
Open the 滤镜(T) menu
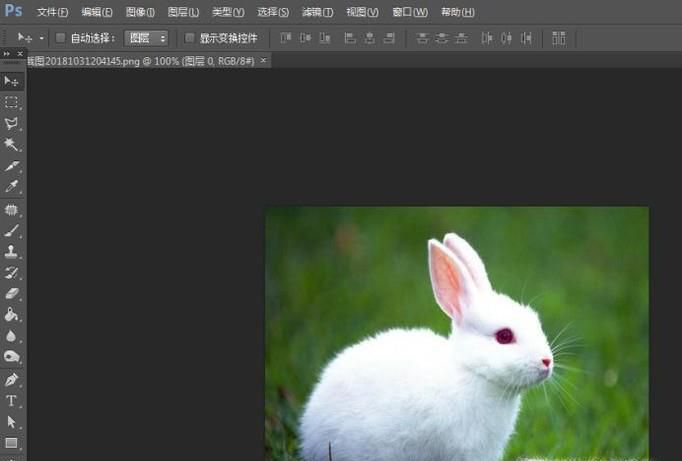point(317,12)
